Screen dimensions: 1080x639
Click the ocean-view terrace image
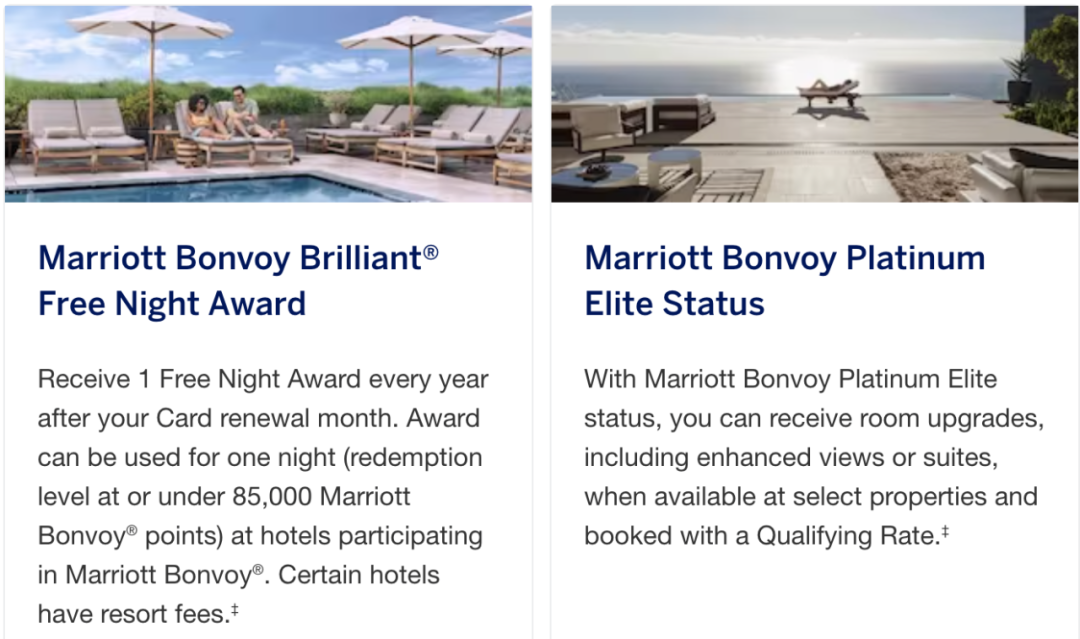tap(814, 104)
